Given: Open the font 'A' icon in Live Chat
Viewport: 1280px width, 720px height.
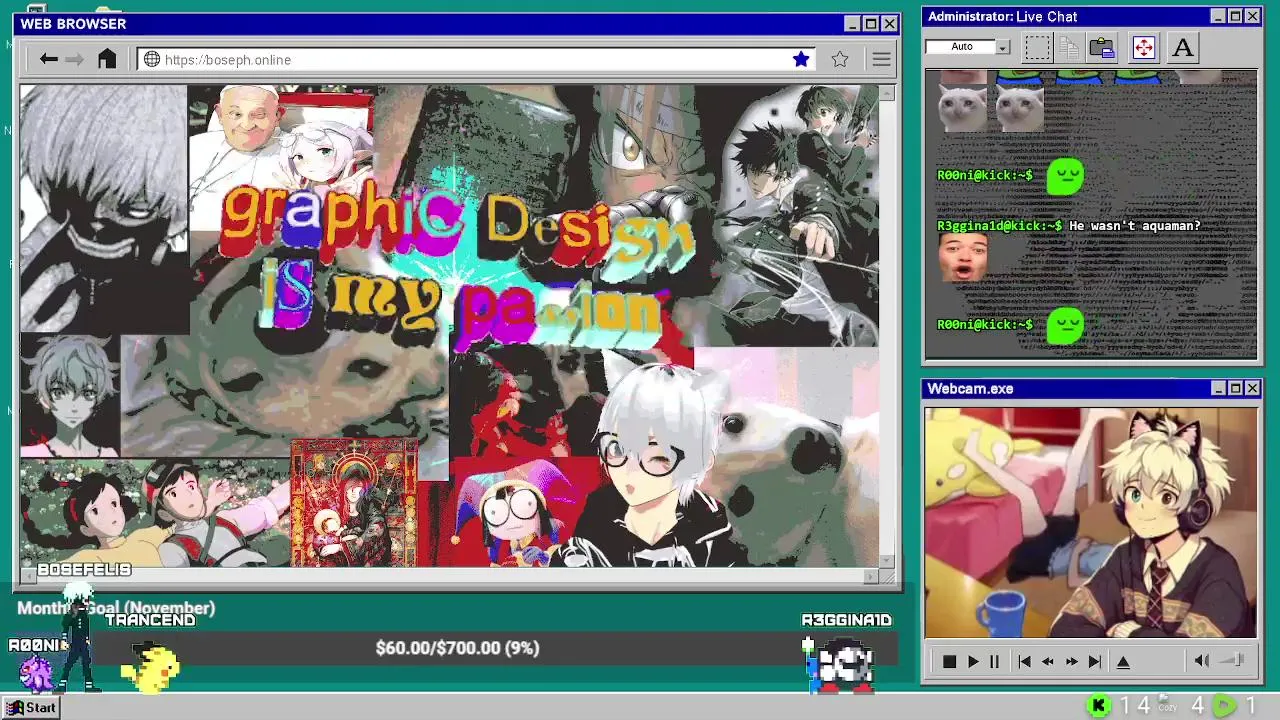Looking at the screenshot, I should click(x=1183, y=47).
